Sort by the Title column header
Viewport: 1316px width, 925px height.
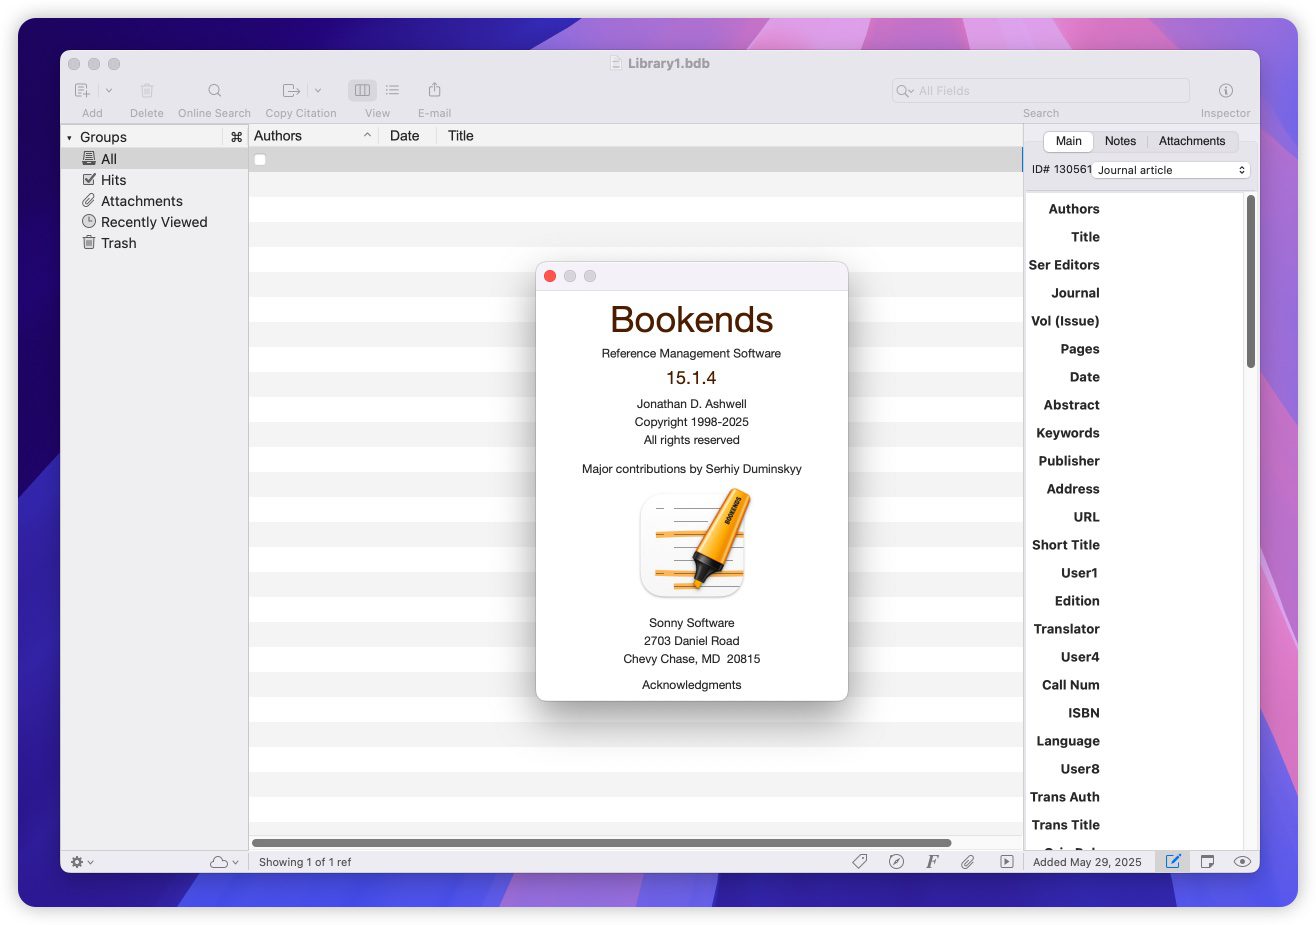pyautogui.click(x=461, y=136)
